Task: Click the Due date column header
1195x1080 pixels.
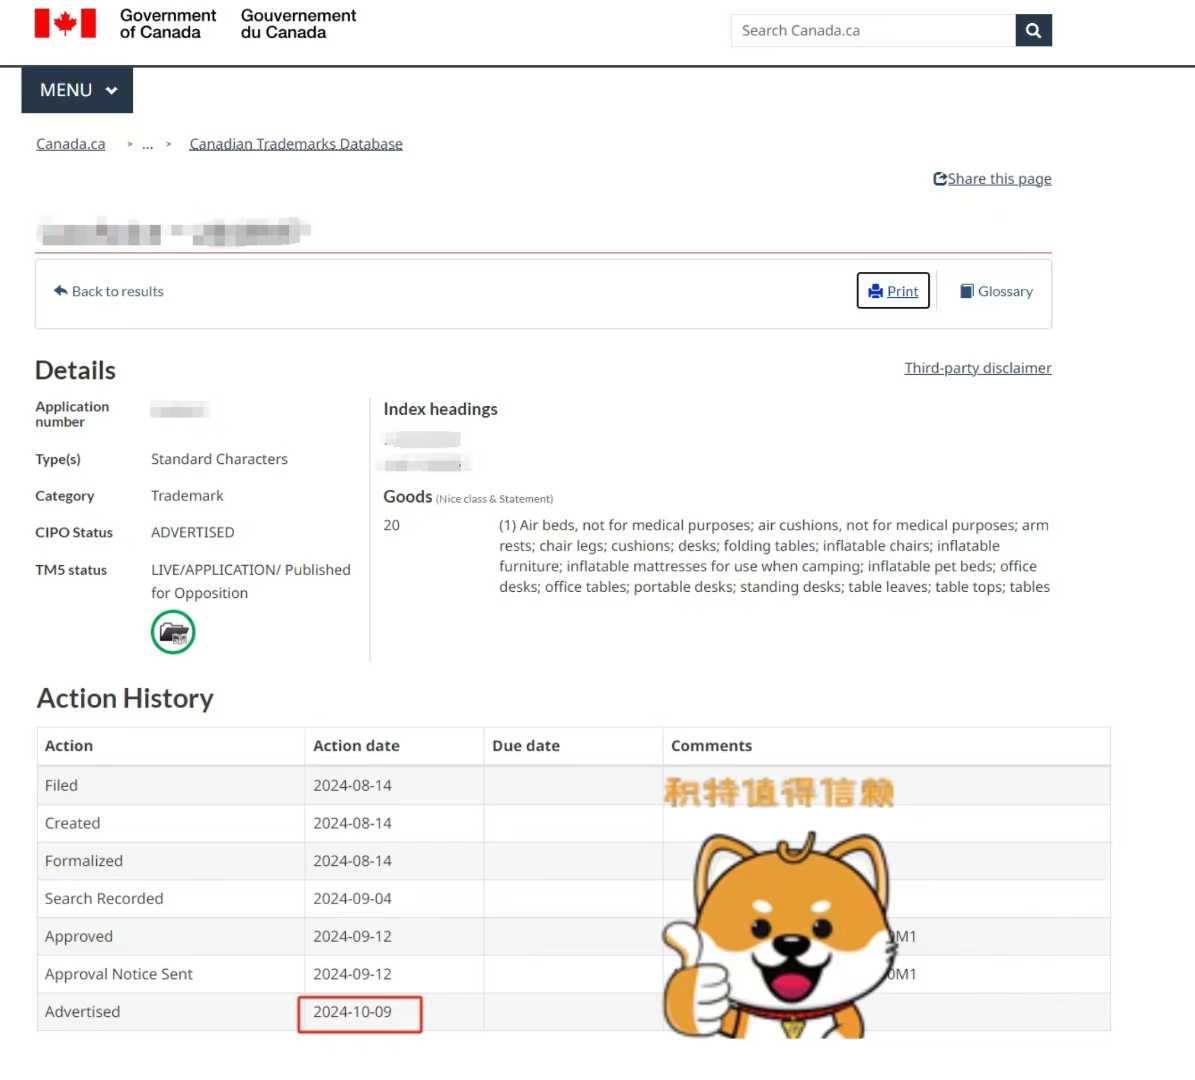Action: [x=526, y=746]
